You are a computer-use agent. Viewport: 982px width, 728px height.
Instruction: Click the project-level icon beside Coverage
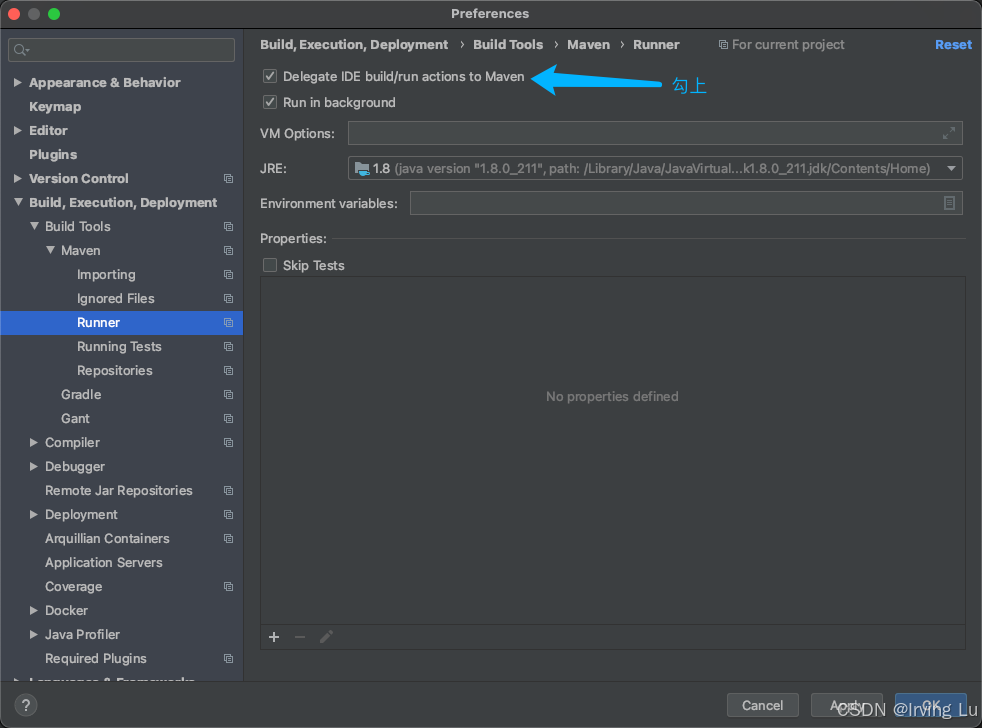click(x=229, y=586)
